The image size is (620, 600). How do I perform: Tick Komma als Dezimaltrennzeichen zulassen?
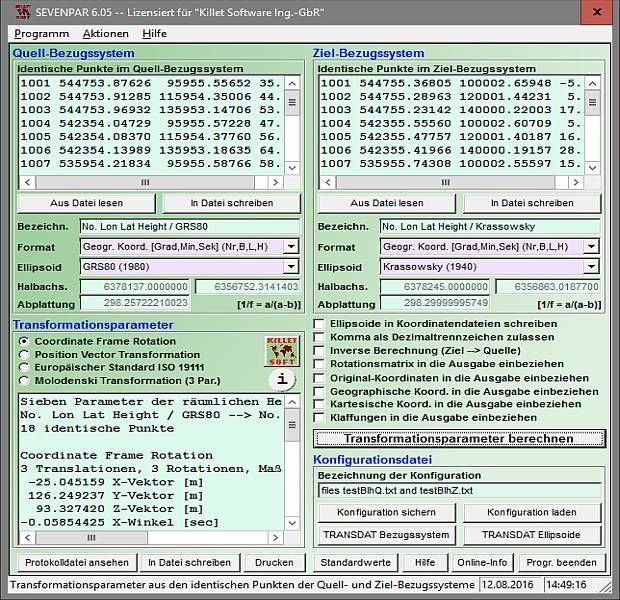click(319, 337)
